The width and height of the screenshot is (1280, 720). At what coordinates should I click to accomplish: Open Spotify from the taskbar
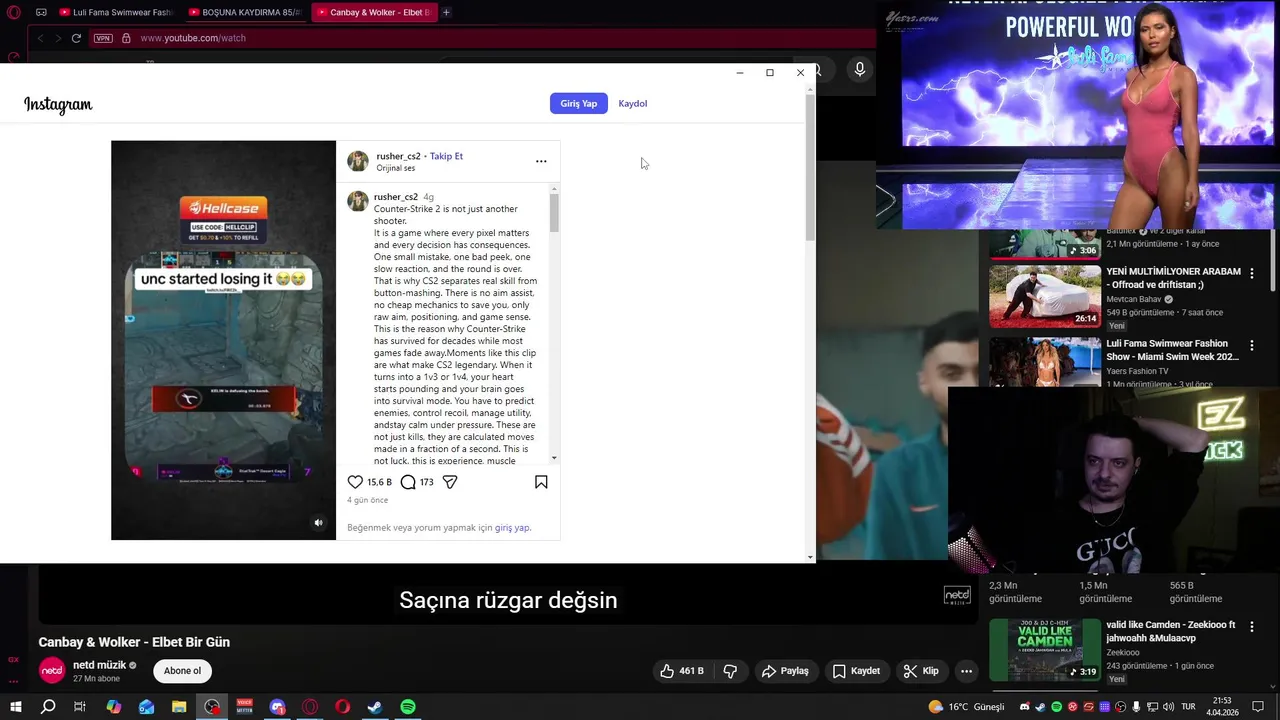coord(408,707)
